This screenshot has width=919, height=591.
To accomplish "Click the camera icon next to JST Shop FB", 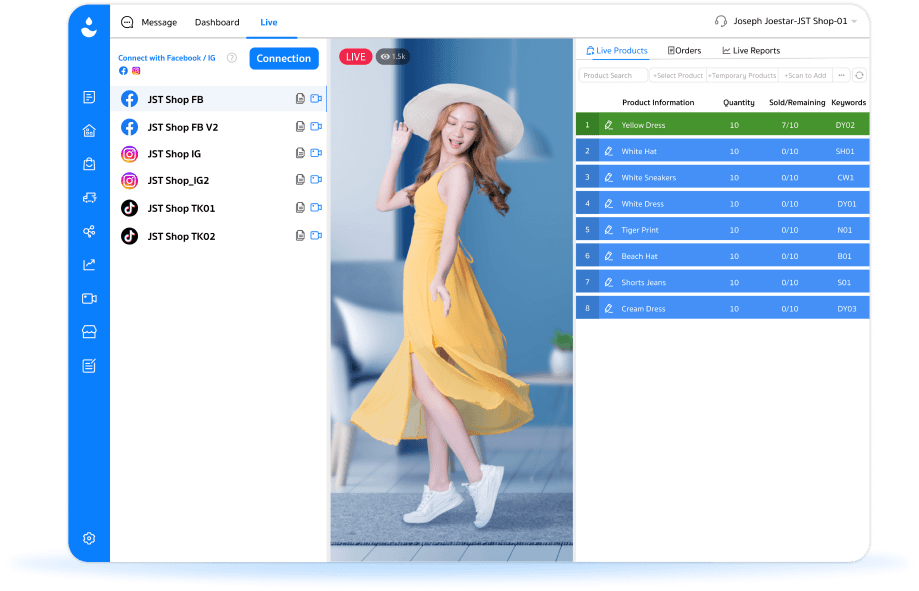I will (x=316, y=98).
